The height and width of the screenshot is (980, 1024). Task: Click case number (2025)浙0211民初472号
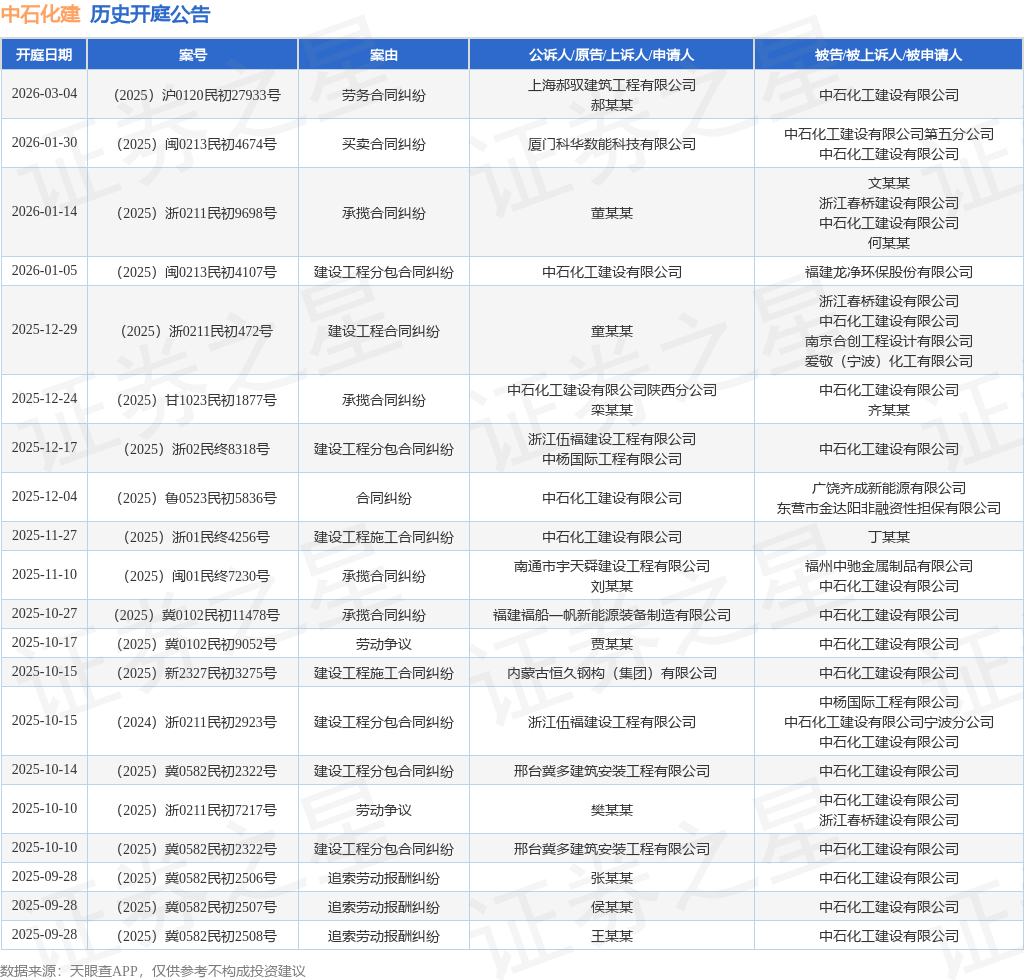[197, 331]
